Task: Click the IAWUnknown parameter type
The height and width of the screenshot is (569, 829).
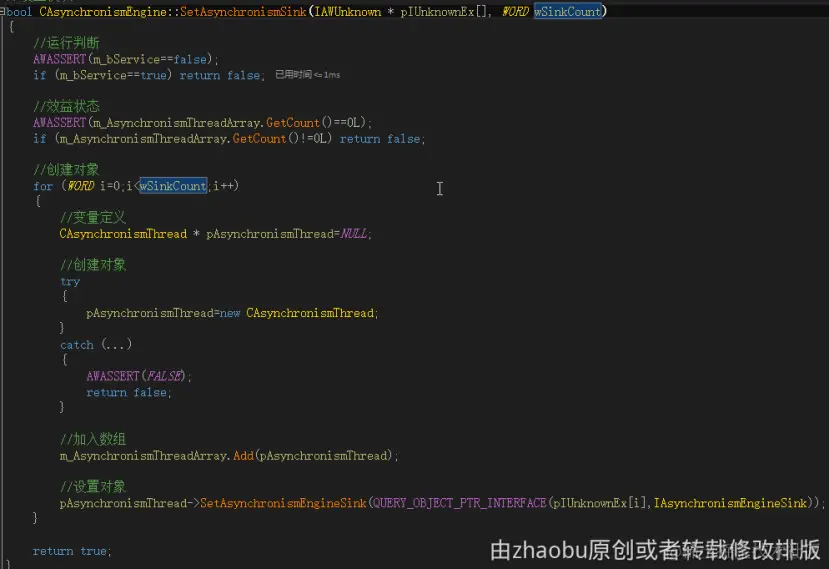Action: tap(348, 12)
